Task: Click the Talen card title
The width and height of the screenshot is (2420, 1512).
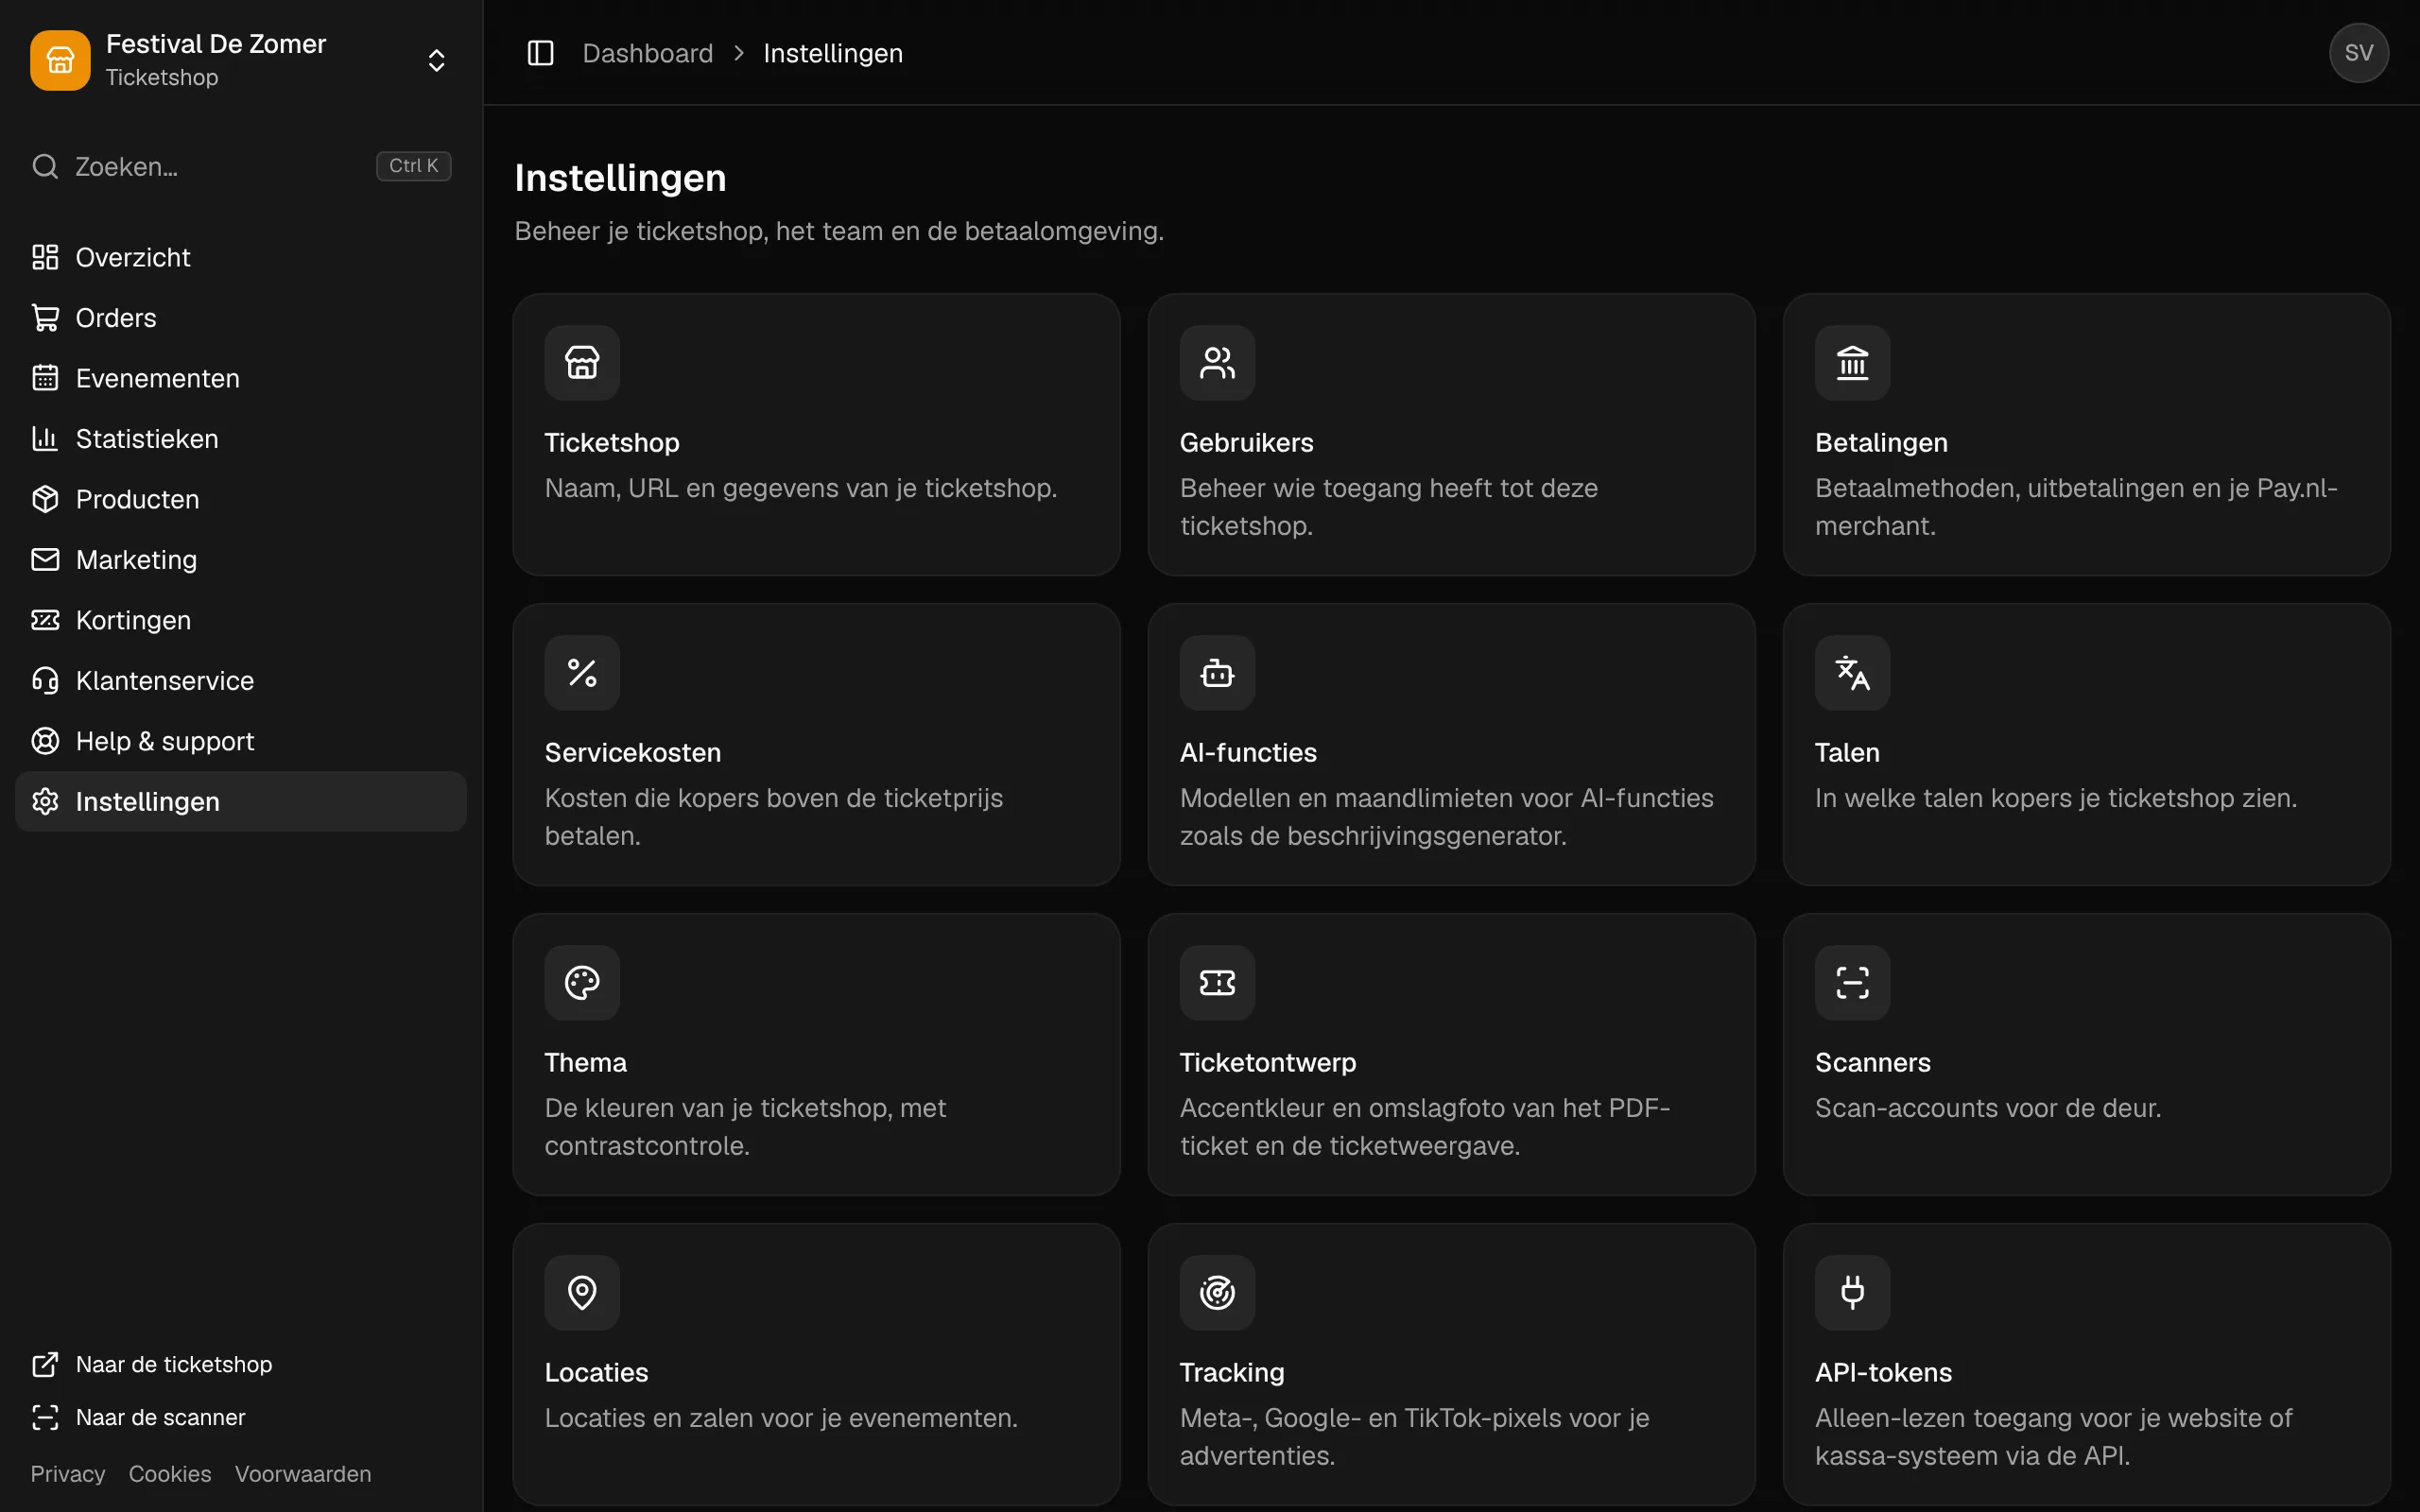Action: (x=1847, y=753)
